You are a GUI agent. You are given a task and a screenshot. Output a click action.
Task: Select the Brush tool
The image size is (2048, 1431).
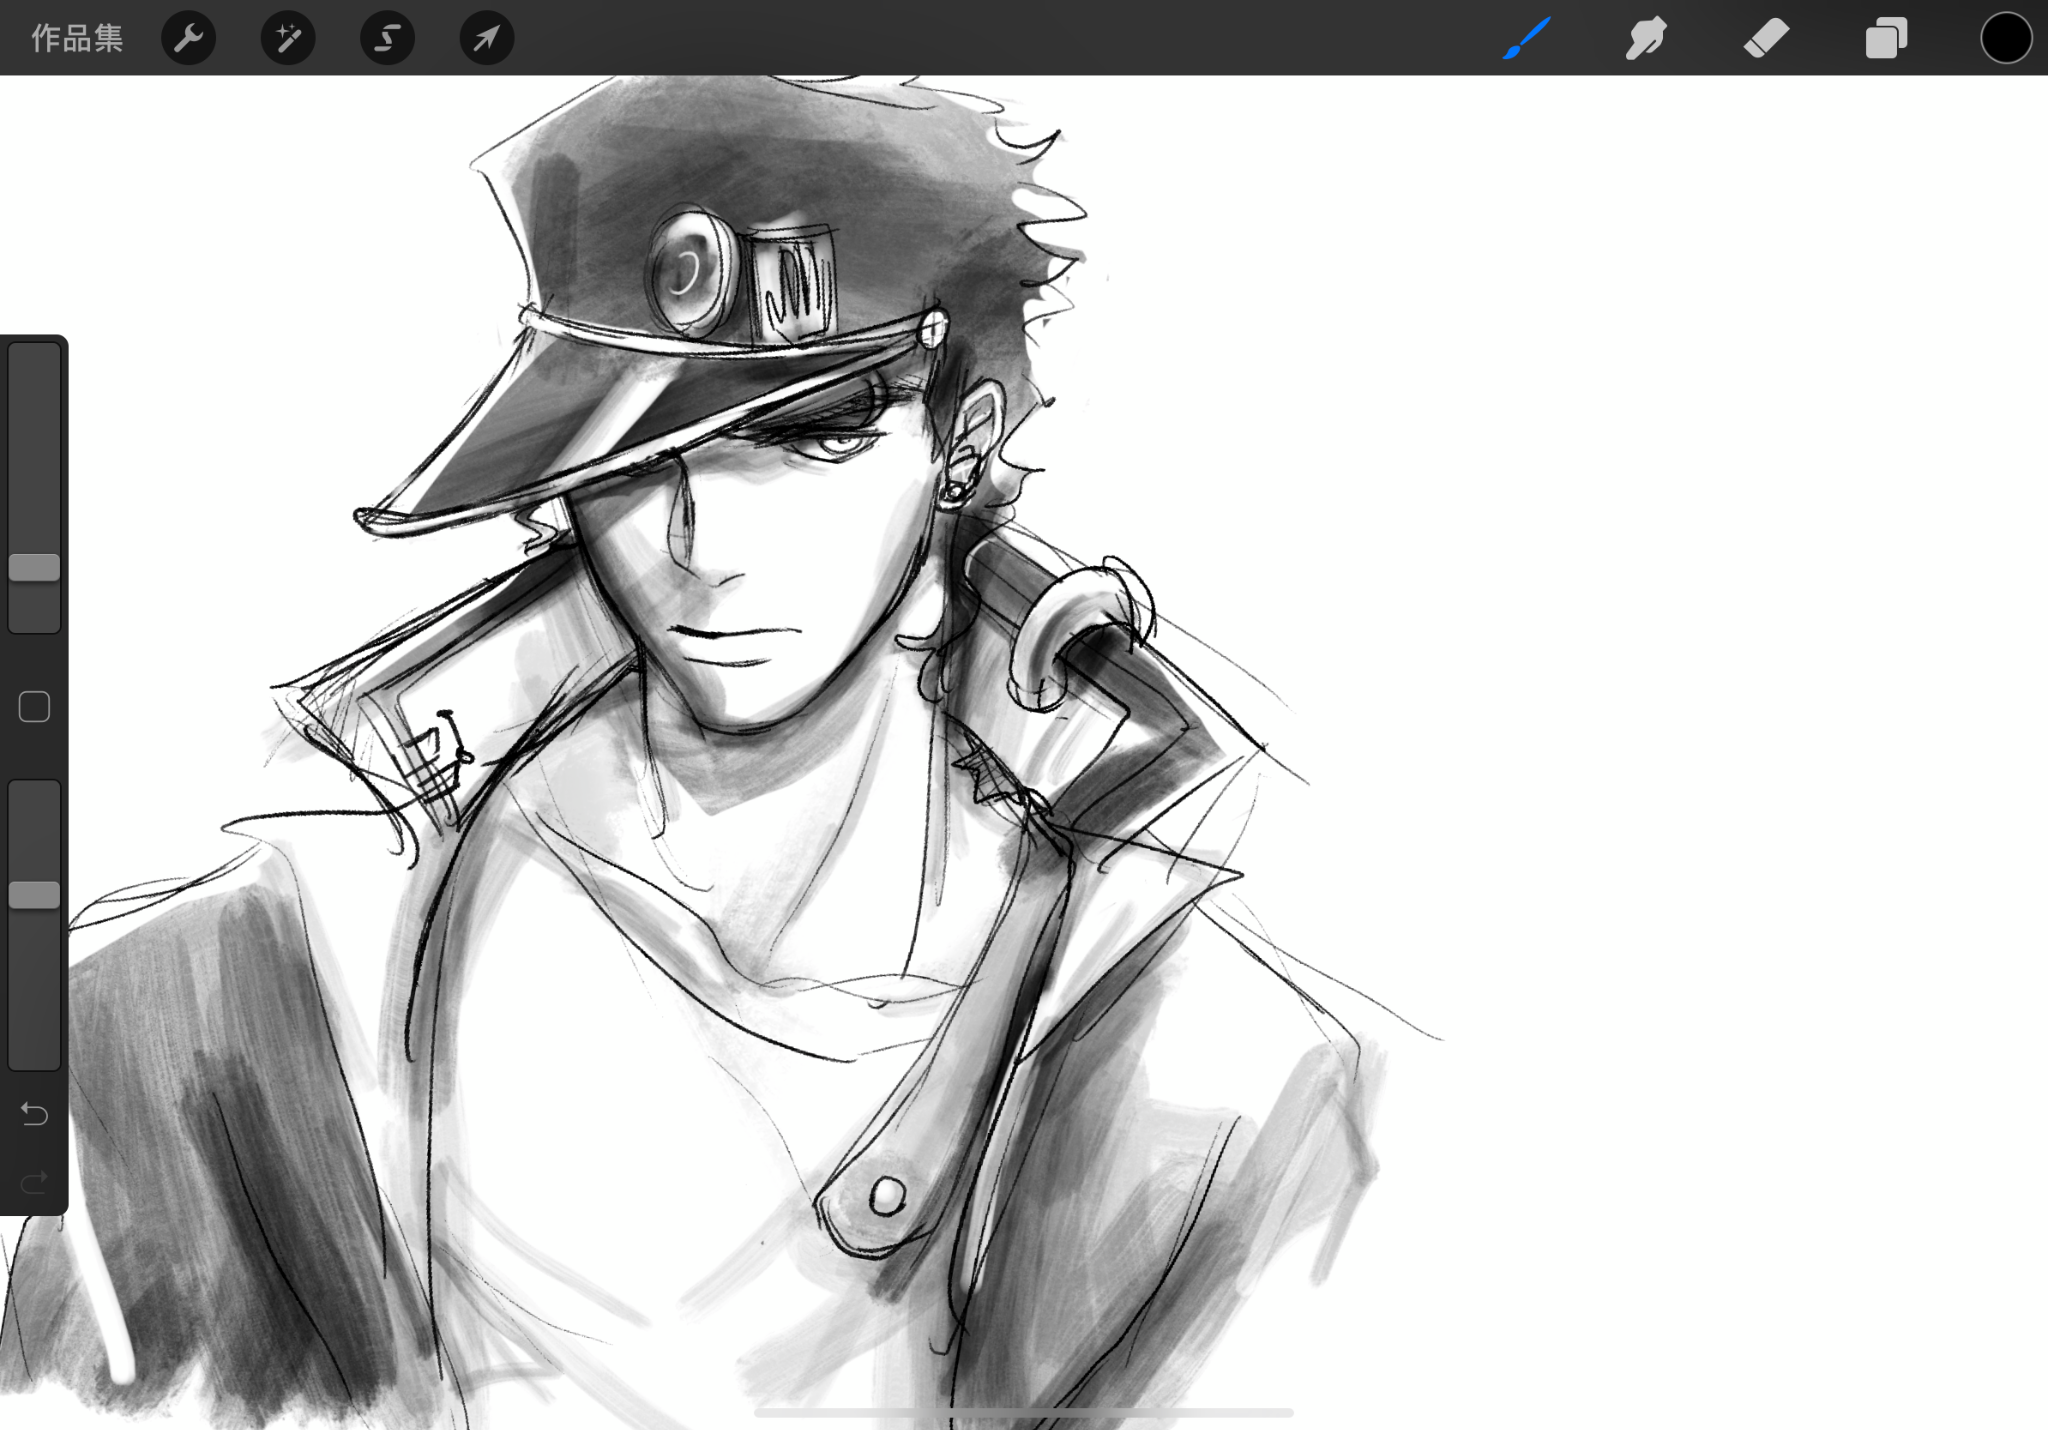point(1526,38)
